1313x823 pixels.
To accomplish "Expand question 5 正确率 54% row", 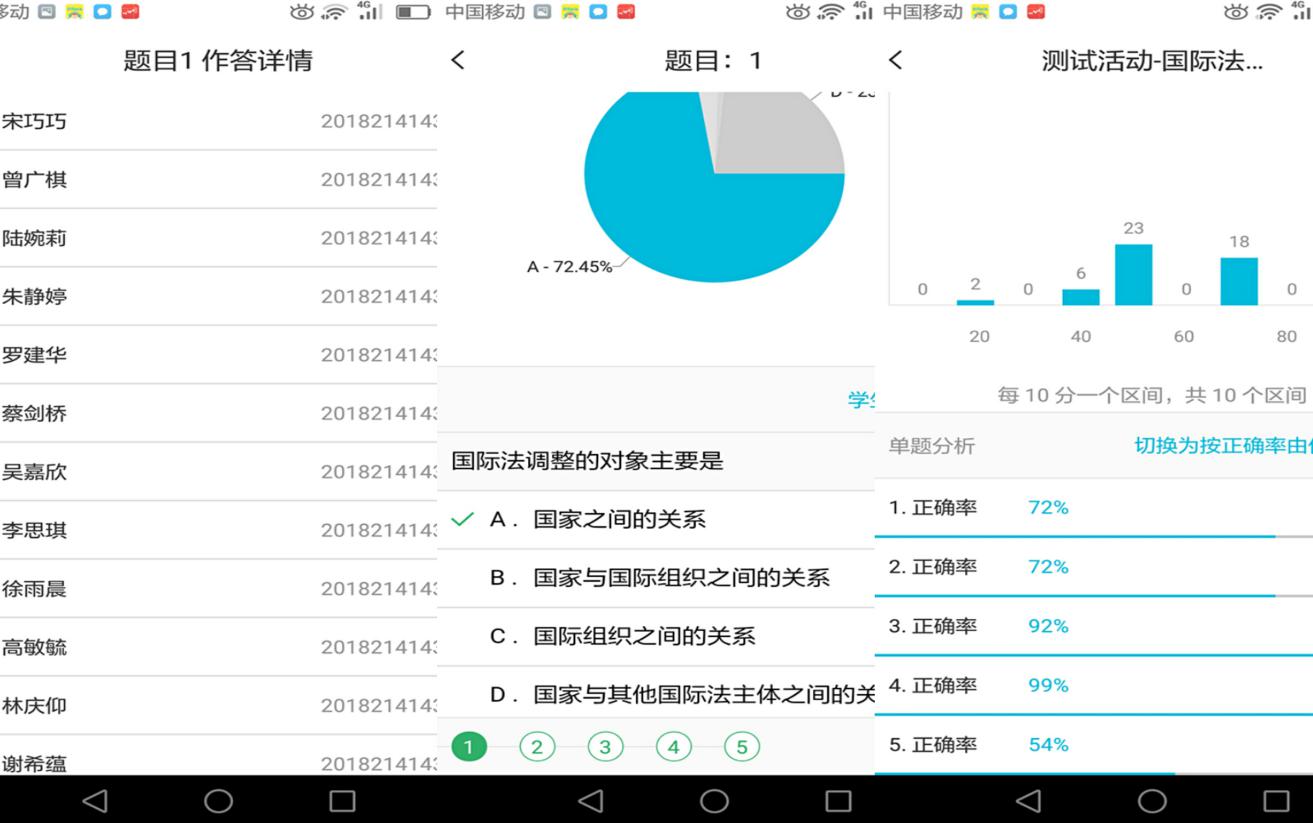I will click(1093, 745).
